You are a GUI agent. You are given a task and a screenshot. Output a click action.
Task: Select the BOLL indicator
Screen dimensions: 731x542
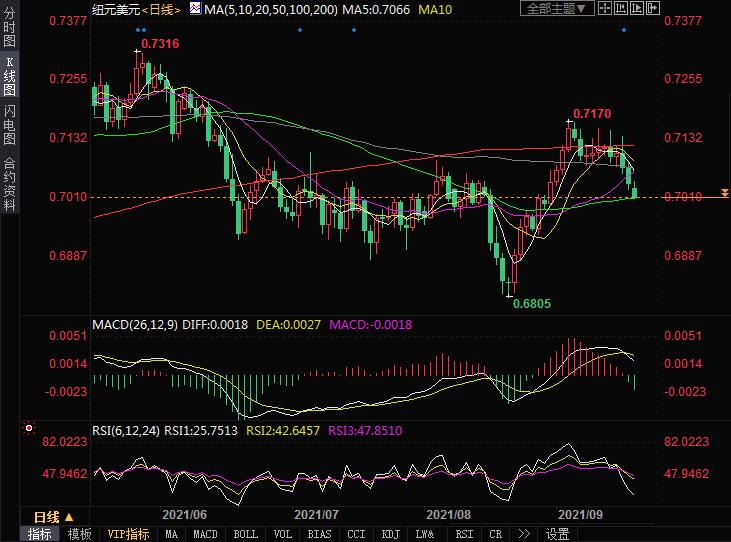pyautogui.click(x=245, y=534)
